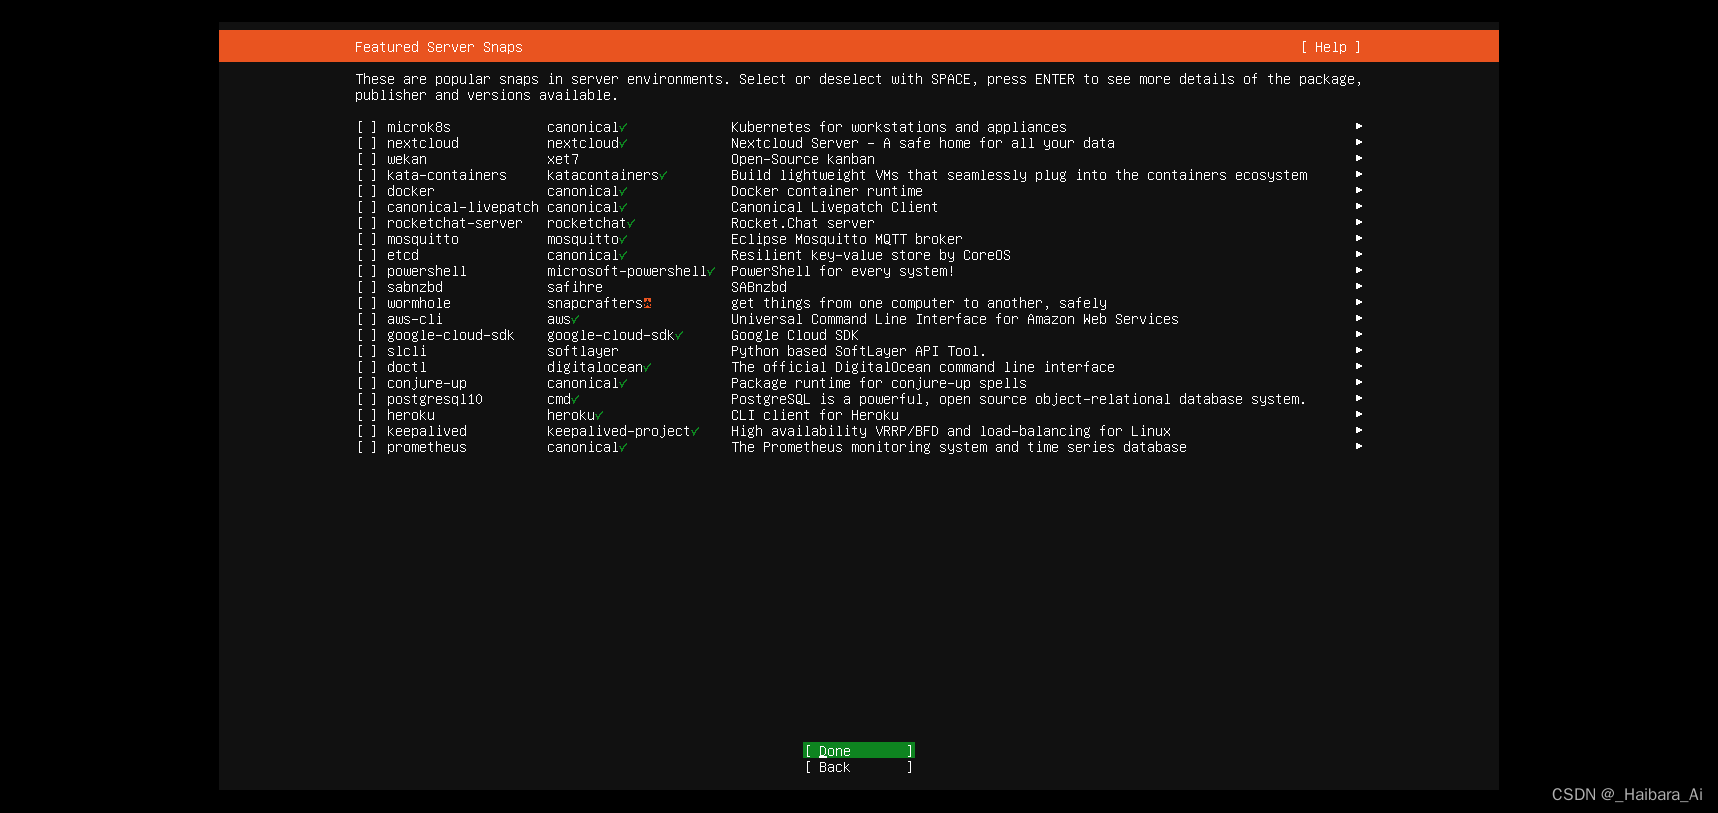Check the kata-containers checkbox
Viewport: 1718px width, 813px height.
coord(367,175)
